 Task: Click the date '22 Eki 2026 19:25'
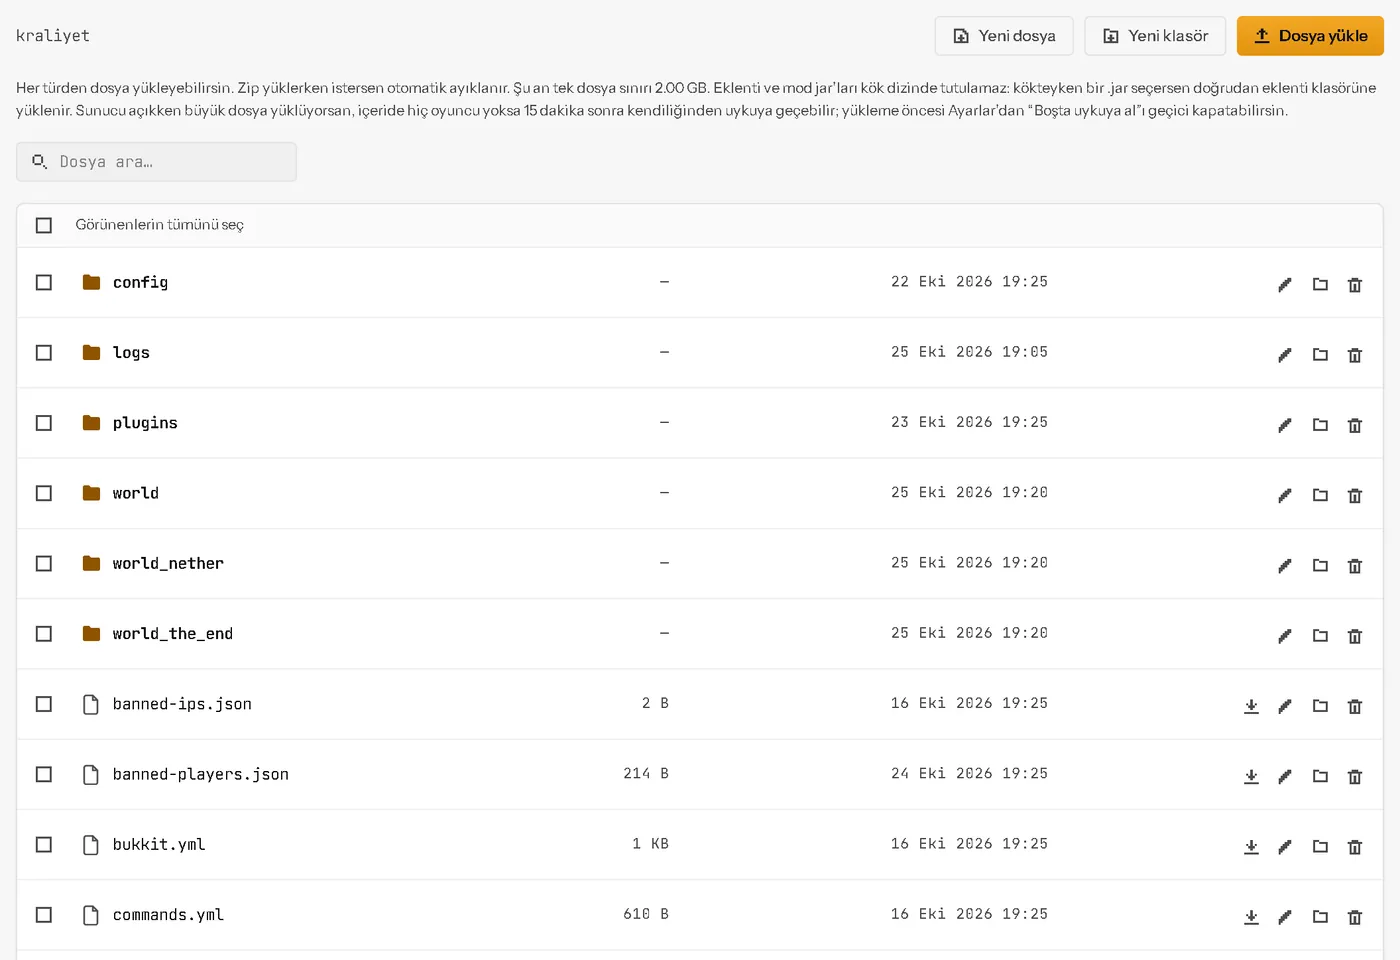click(969, 282)
